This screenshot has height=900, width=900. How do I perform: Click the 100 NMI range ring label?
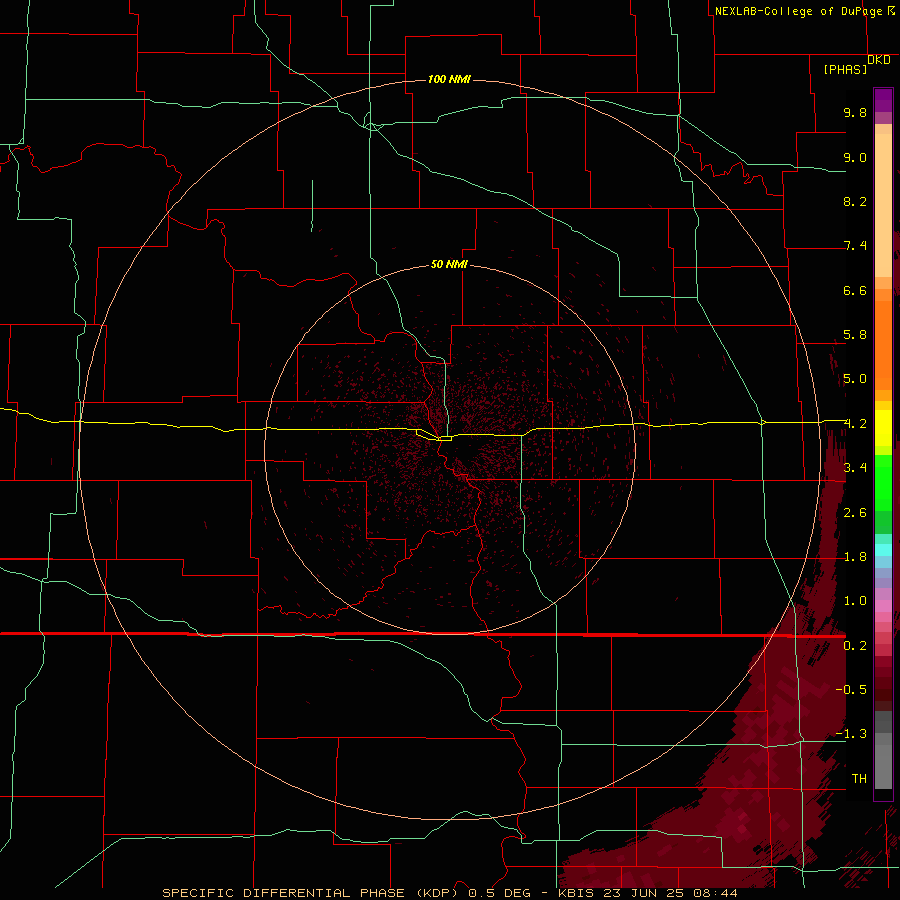pos(449,79)
